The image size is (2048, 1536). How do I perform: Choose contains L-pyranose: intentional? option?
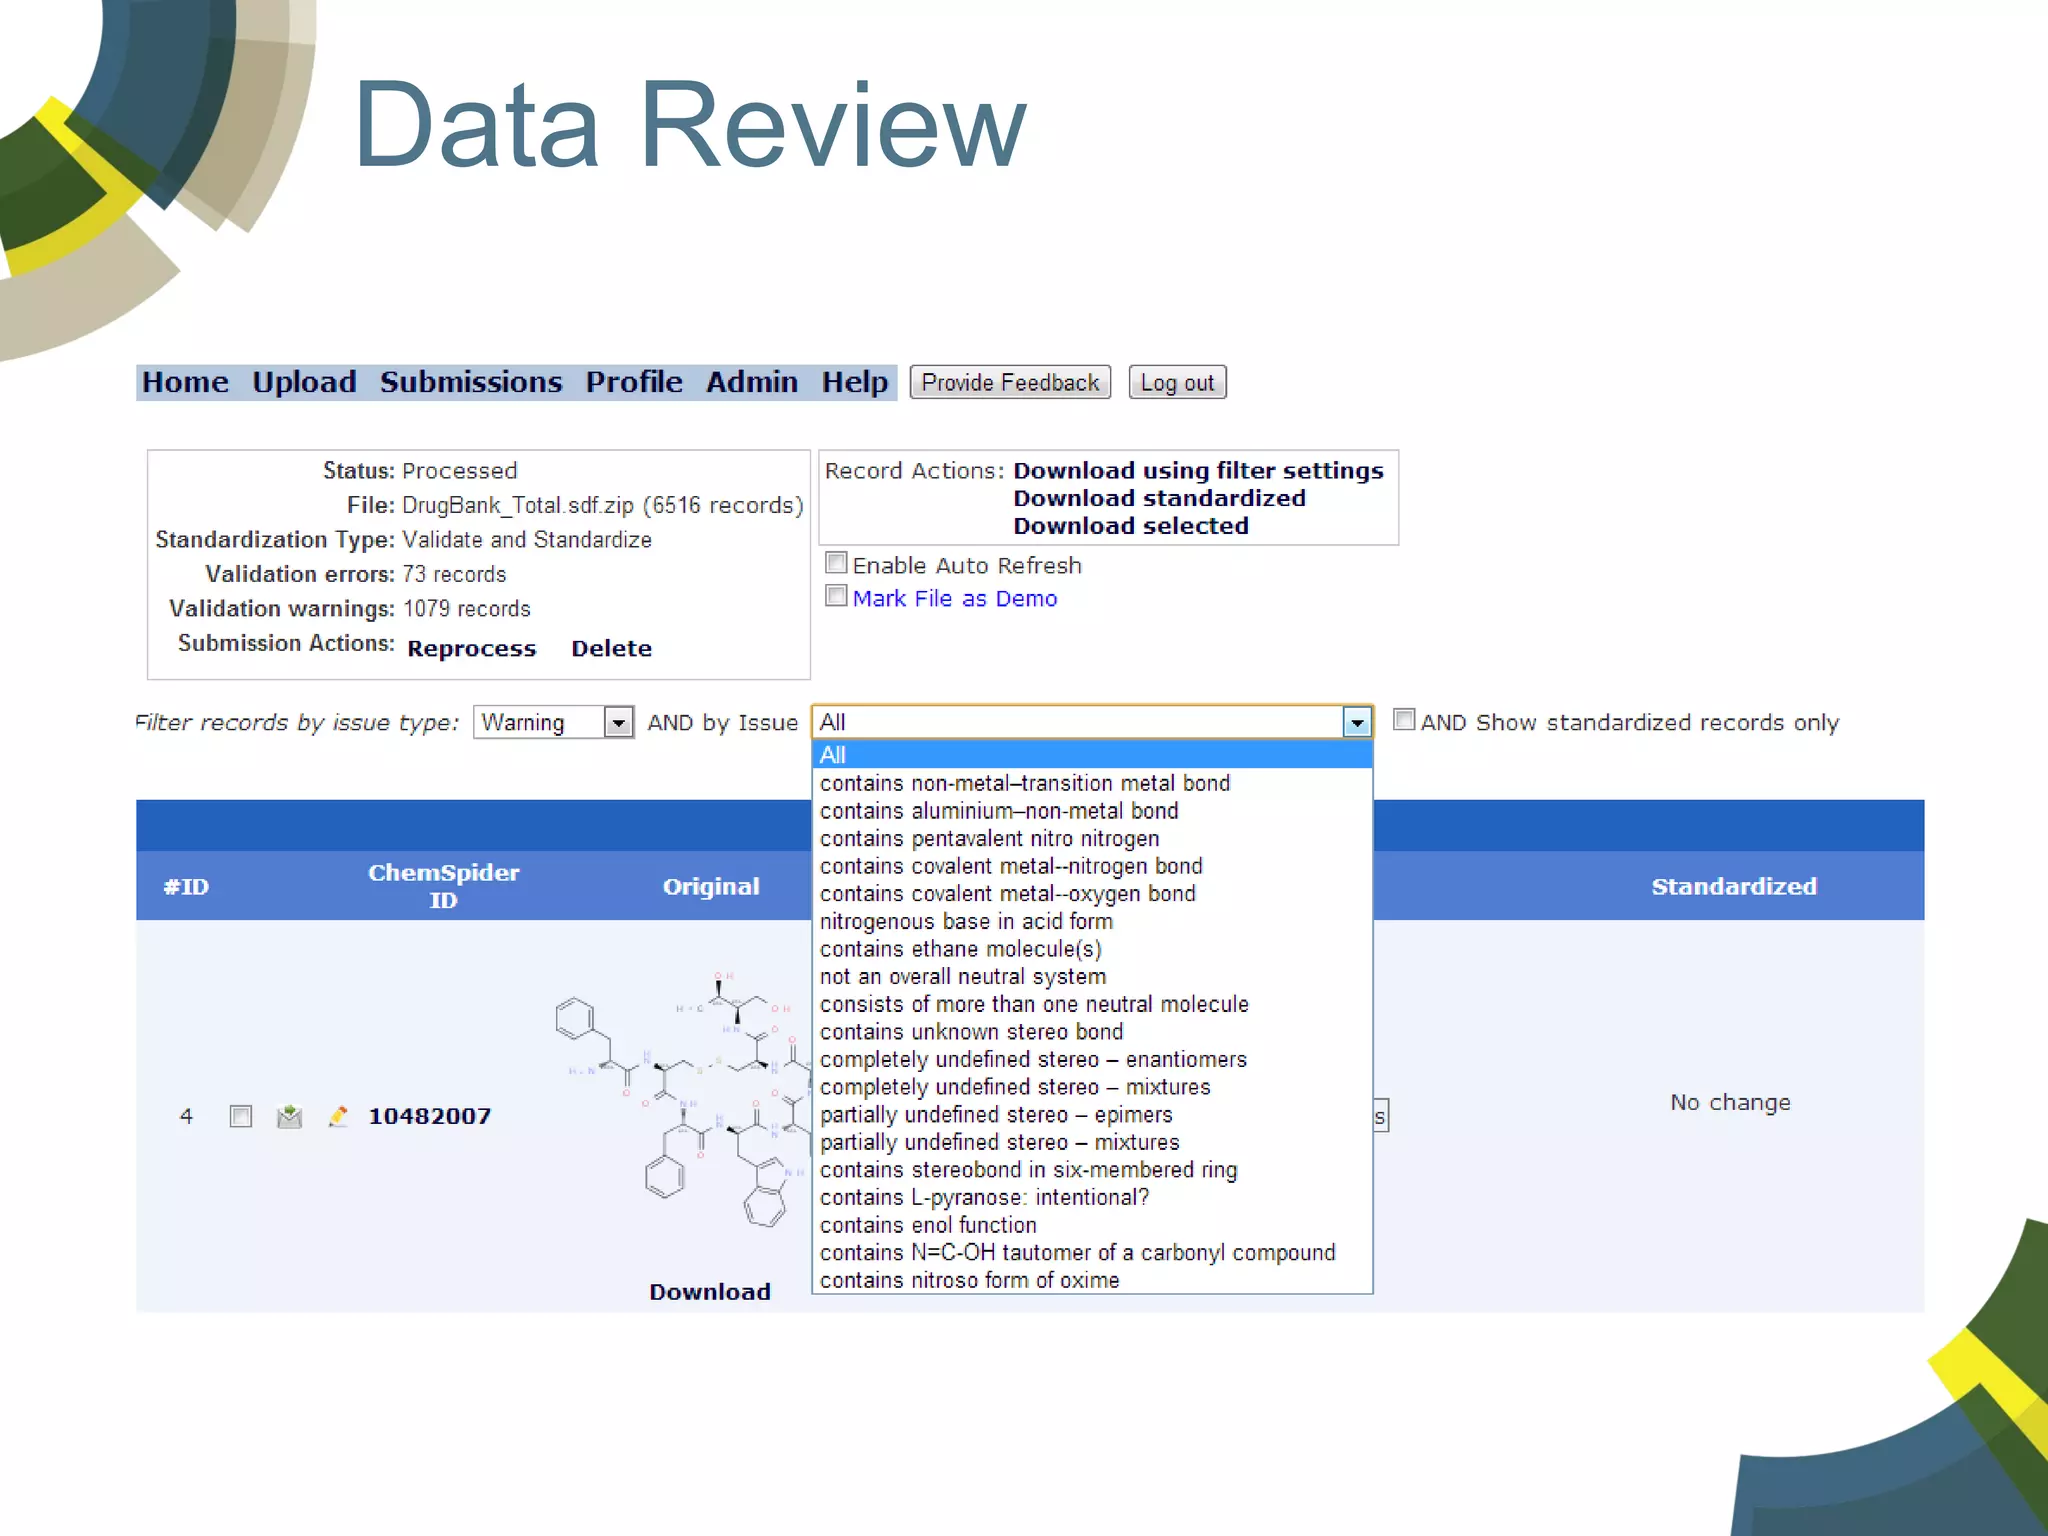tap(1092, 1197)
